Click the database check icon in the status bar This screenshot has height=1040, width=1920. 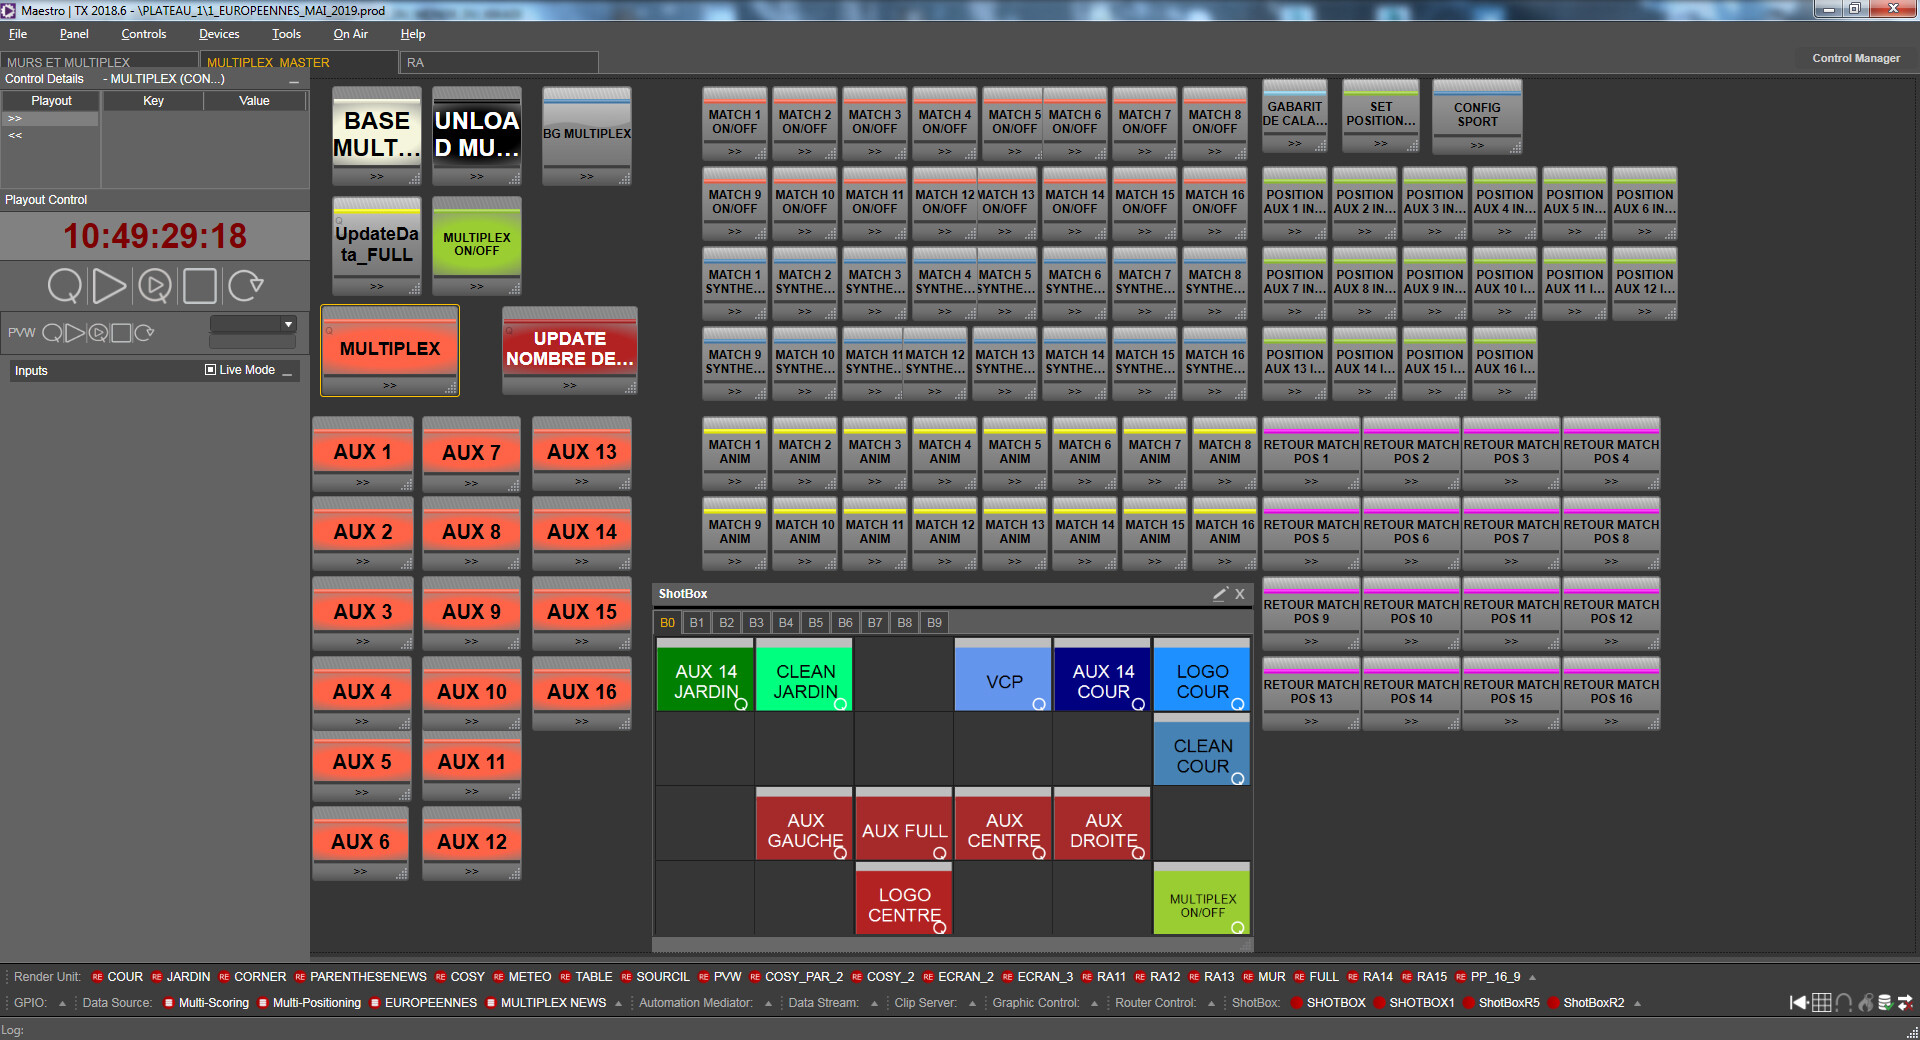pyautogui.click(x=1885, y=1002)
